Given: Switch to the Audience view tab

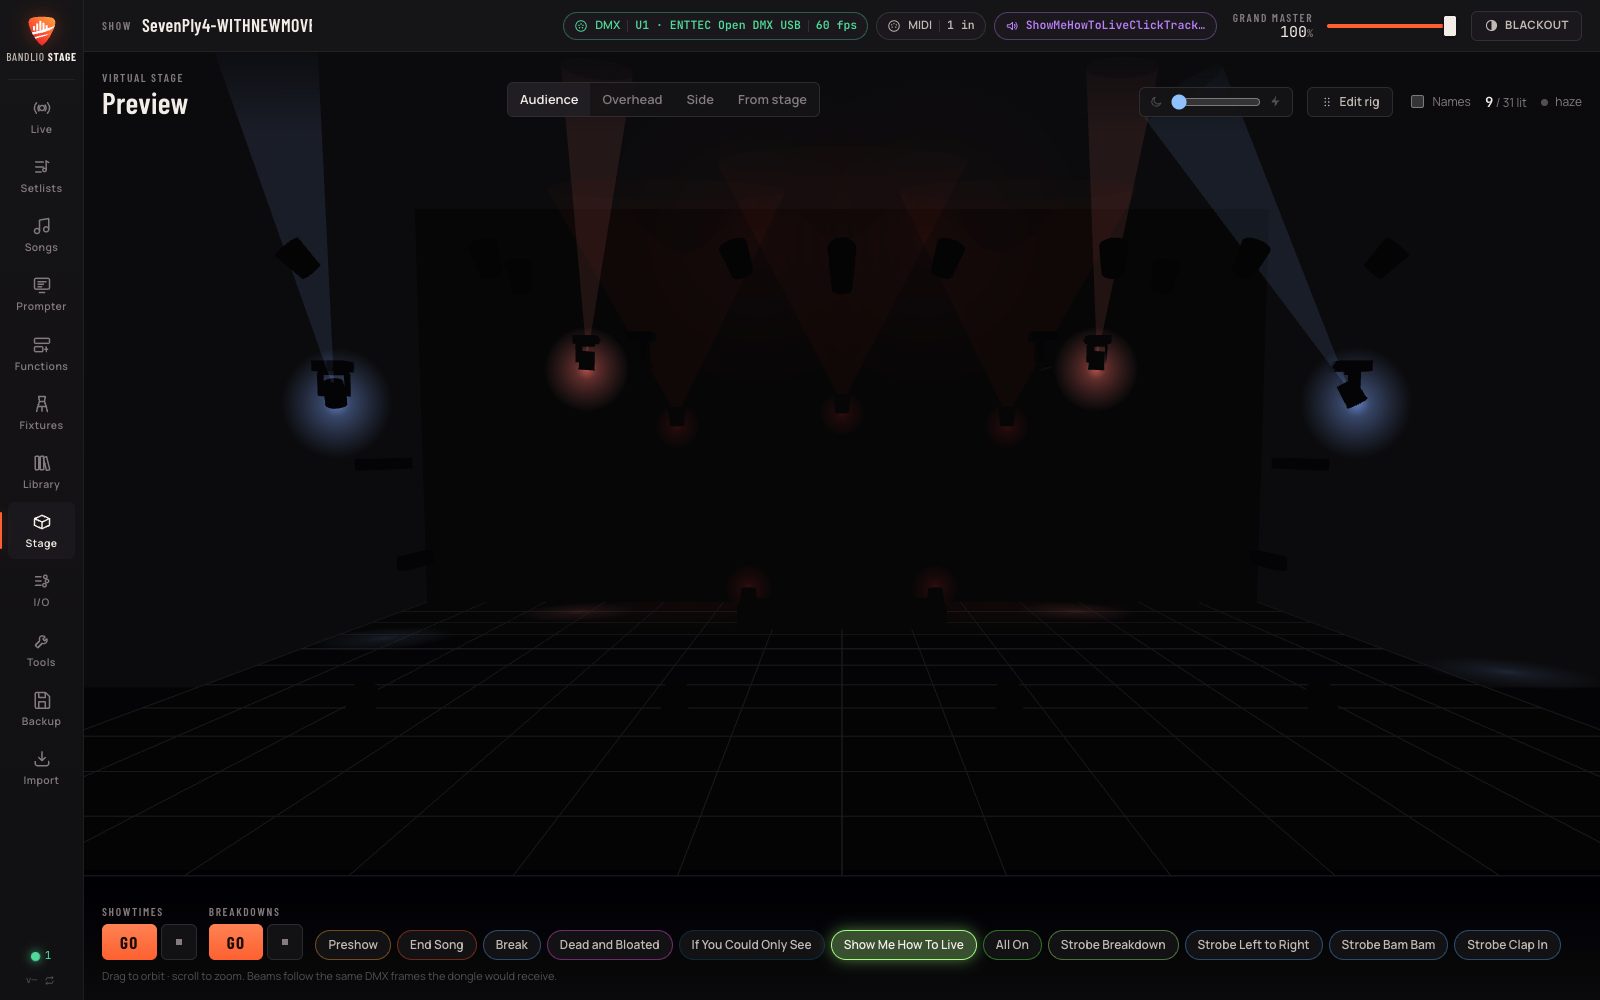Looking at the screenshot, I should (549, 100).
